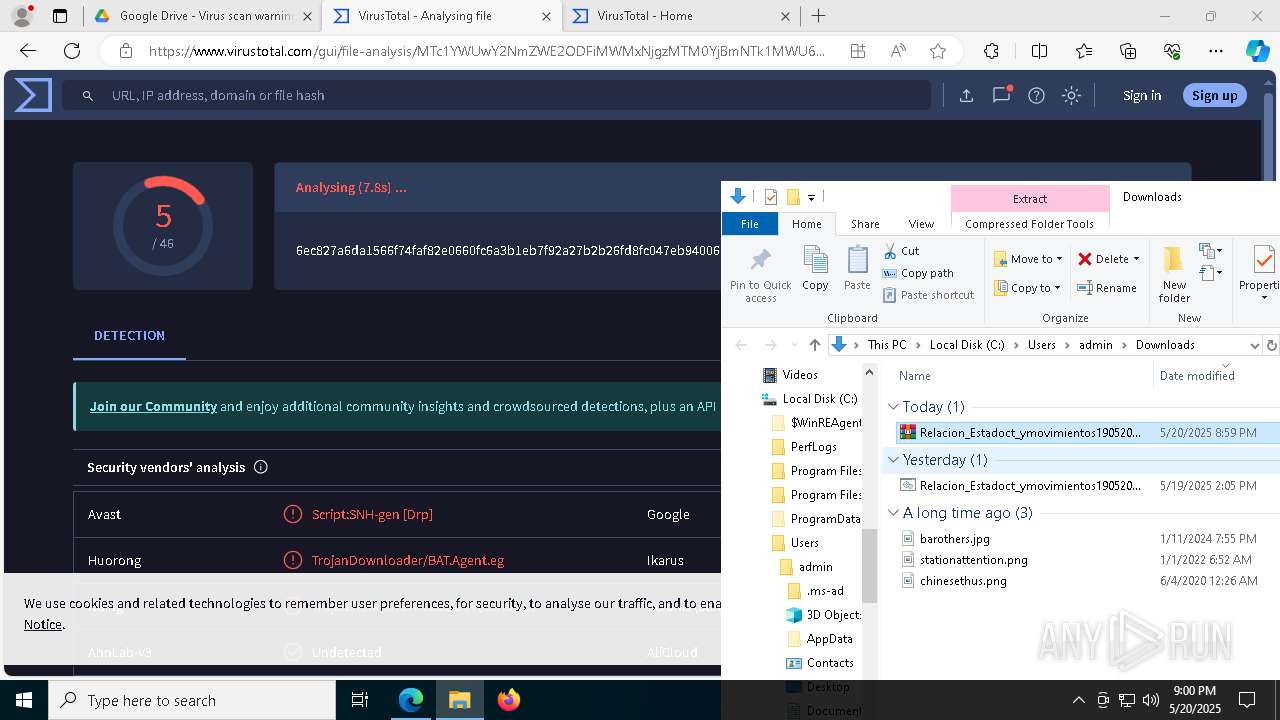
Task: Select the PerfLogs folder in tree
Action: (x=813, y=447)
